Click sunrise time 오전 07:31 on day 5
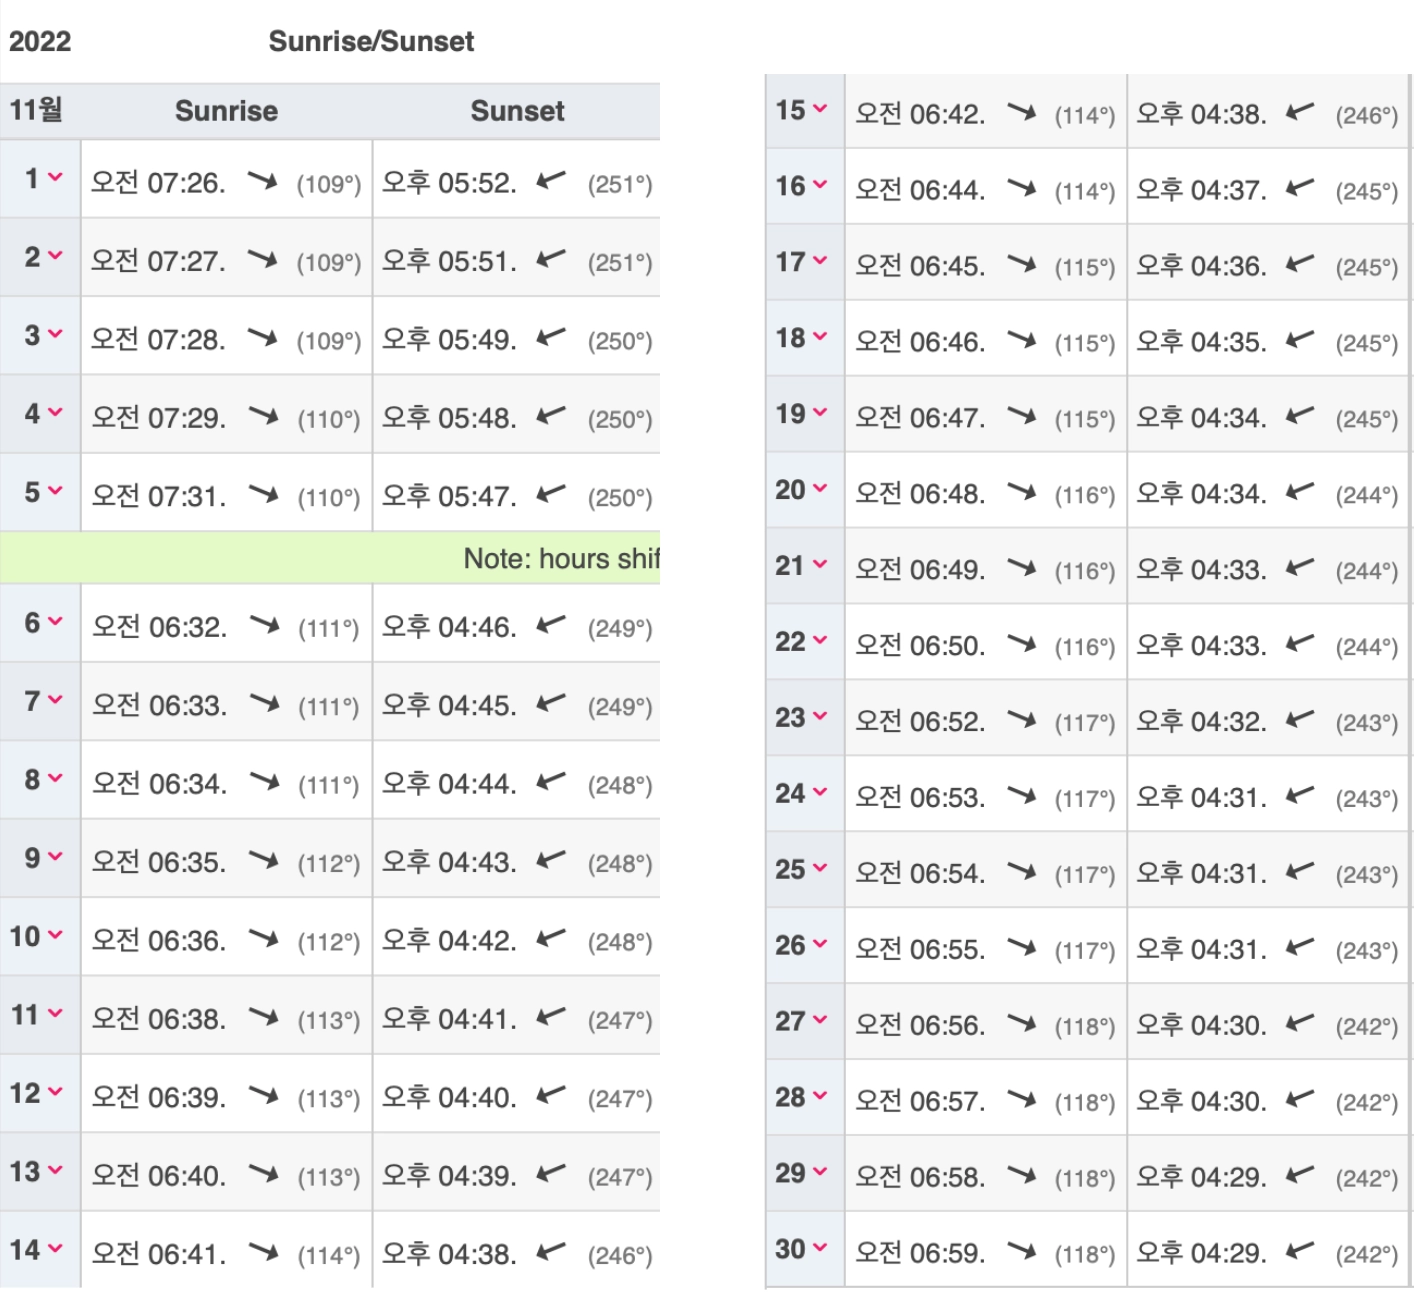The width and height of the screenshot is (1414, 1294). tap(159, 496)
